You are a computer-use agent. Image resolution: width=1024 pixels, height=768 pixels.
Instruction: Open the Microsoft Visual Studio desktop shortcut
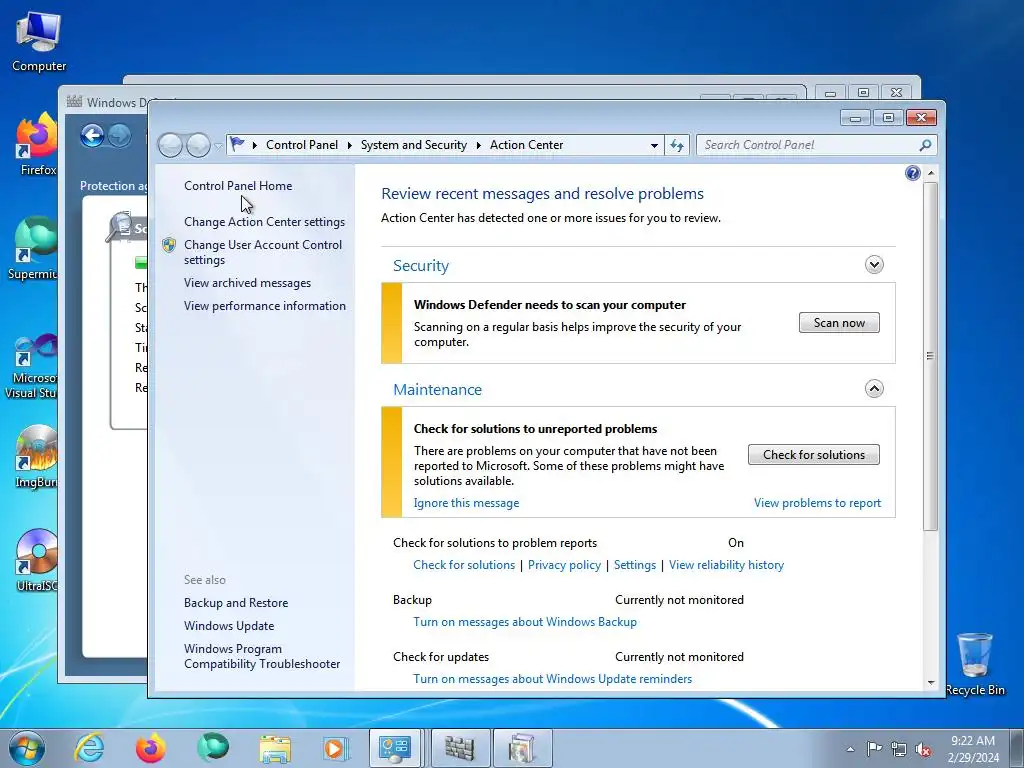pyautogui.click(x=31, y=366)
